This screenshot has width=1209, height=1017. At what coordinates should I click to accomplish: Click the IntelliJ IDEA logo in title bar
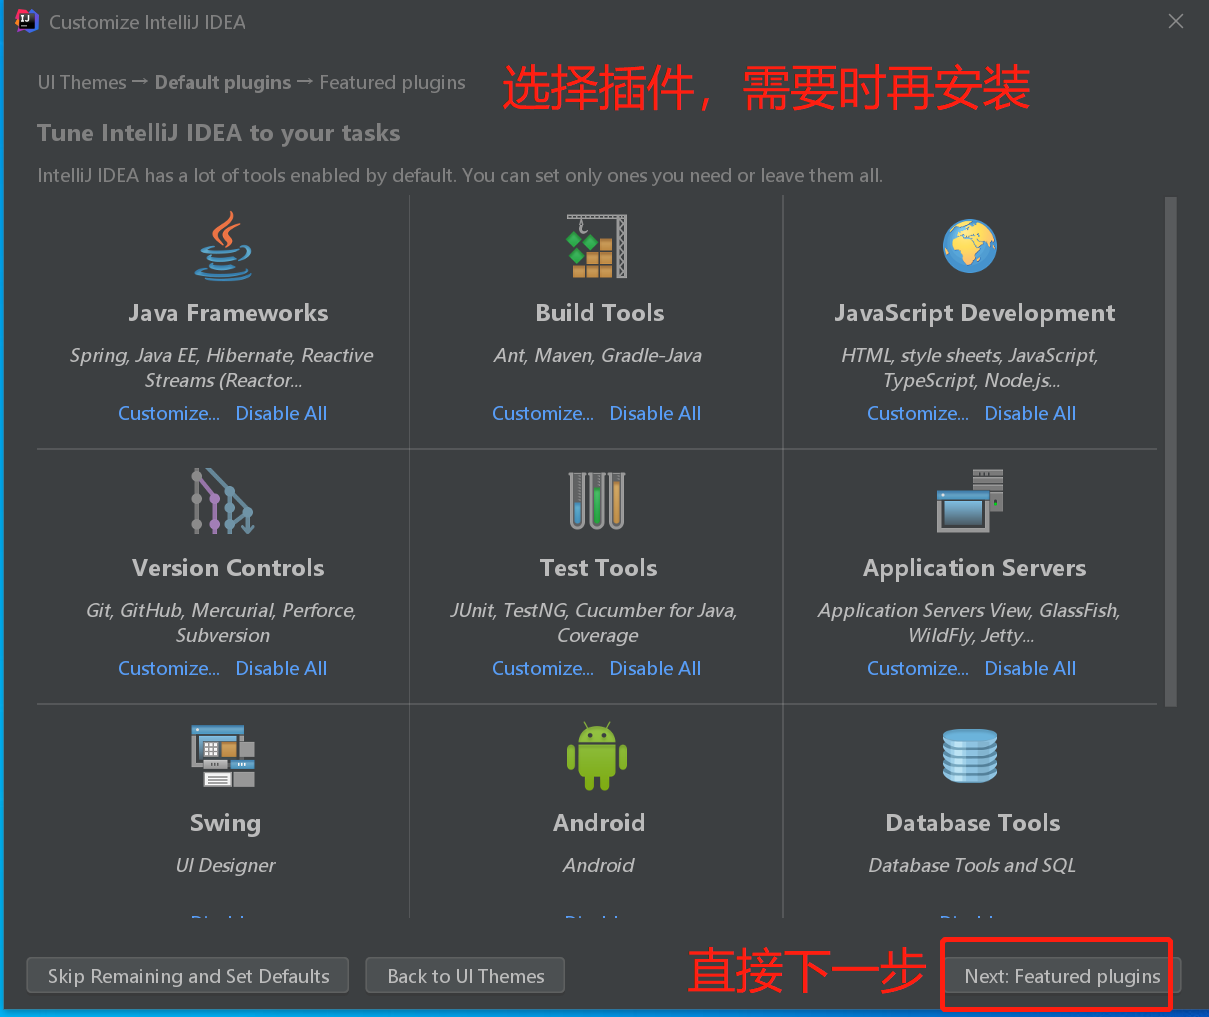27,21
